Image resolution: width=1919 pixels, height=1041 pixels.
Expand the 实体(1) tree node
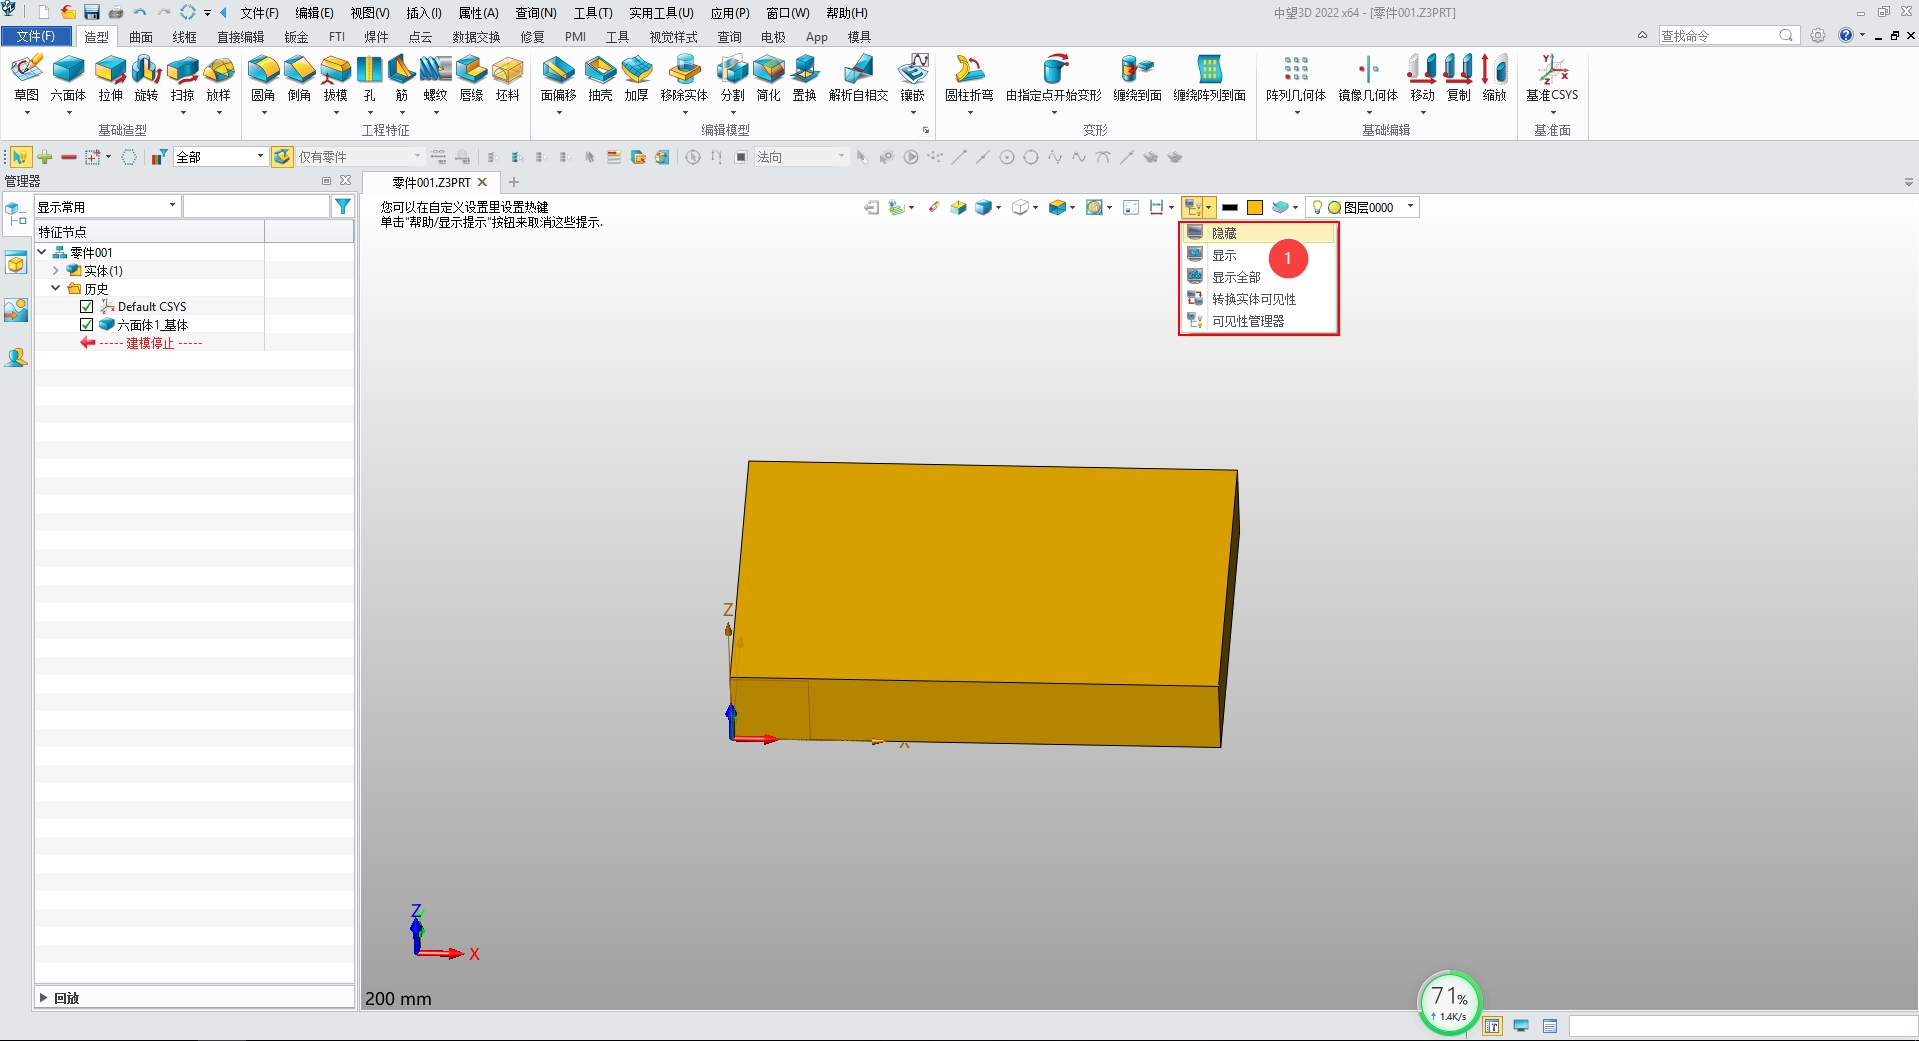point(57,270)
